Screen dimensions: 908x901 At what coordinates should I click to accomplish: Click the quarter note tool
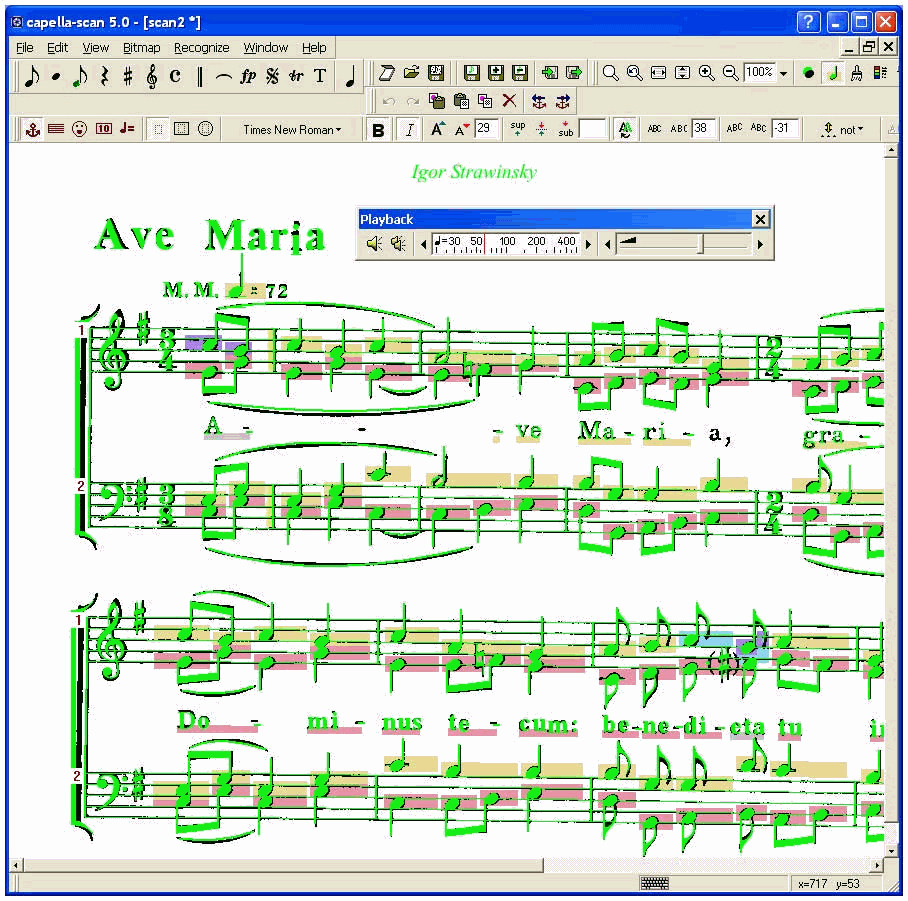point(350,76)
